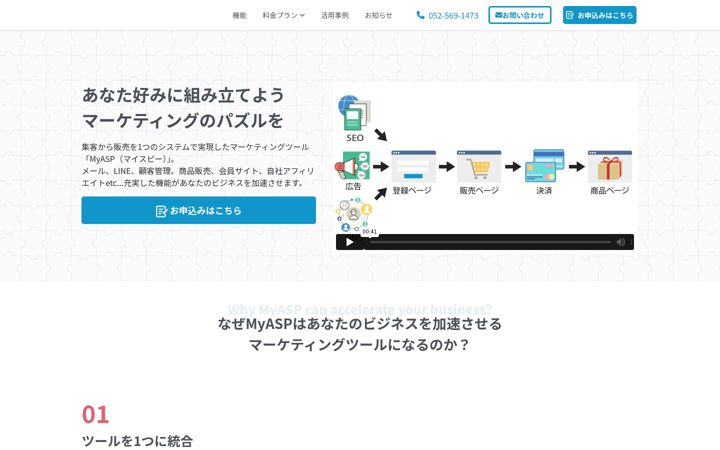
Task: Click the 決済 credit card icon
Action: coord(545,165)
